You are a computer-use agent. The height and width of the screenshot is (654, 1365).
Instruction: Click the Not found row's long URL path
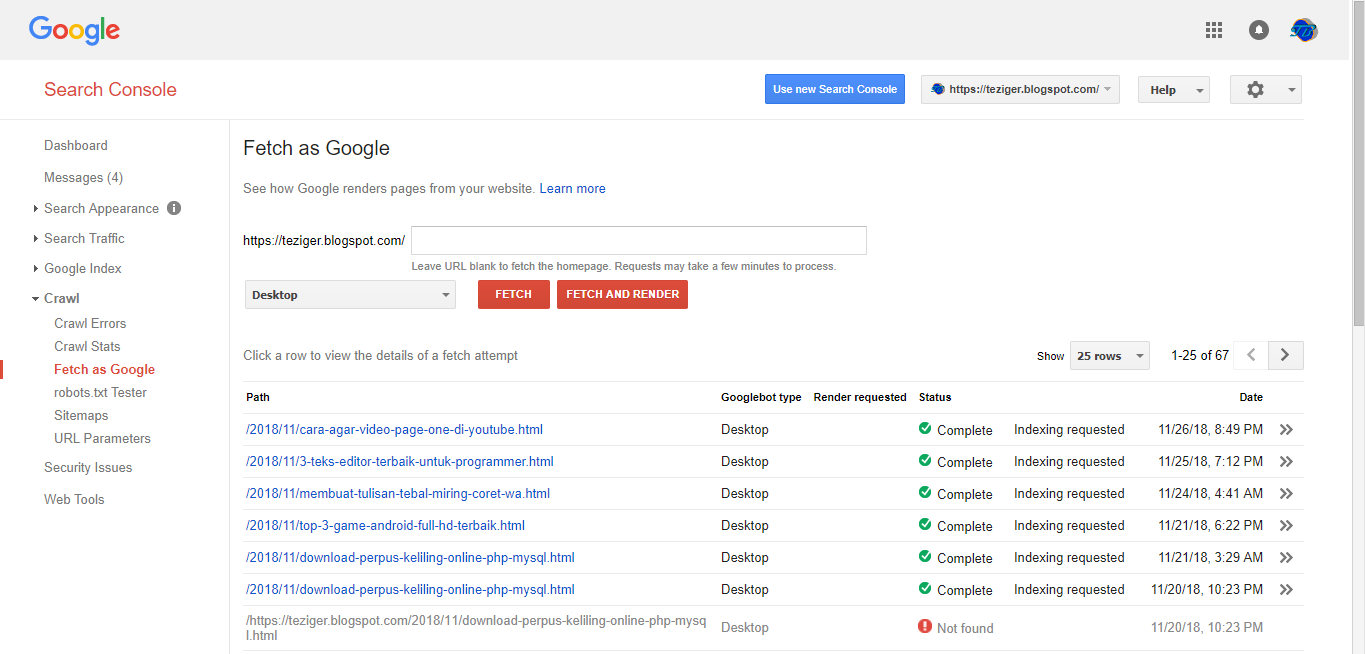coord(476,628)
